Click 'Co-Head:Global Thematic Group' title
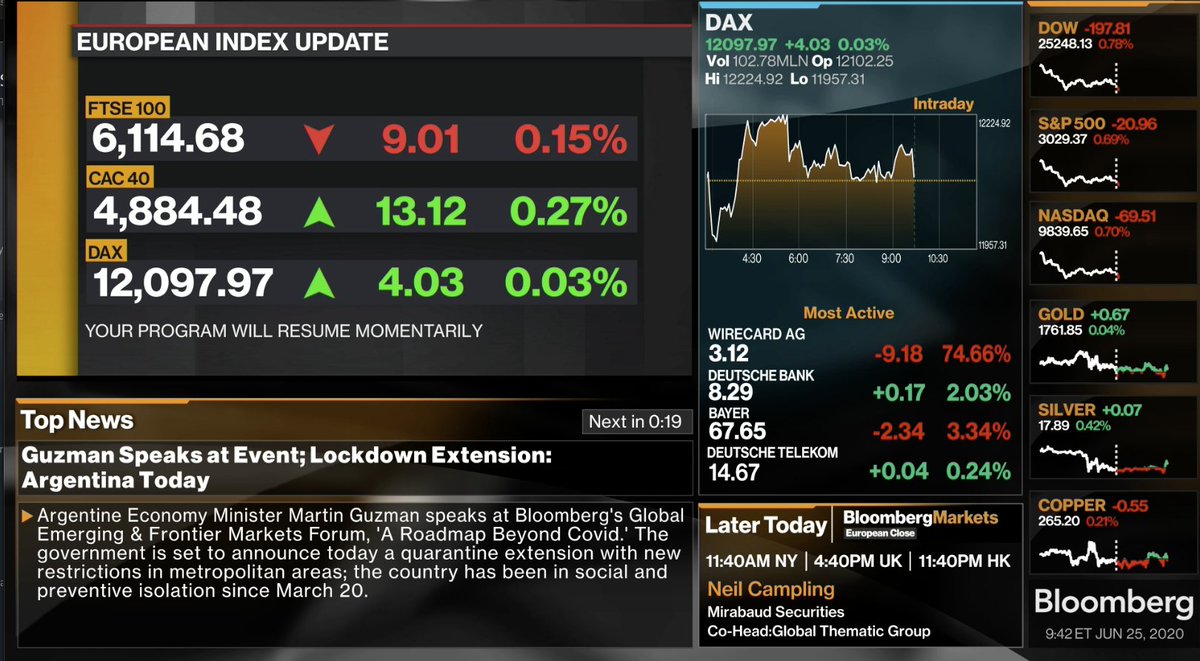 click(818, 631)
